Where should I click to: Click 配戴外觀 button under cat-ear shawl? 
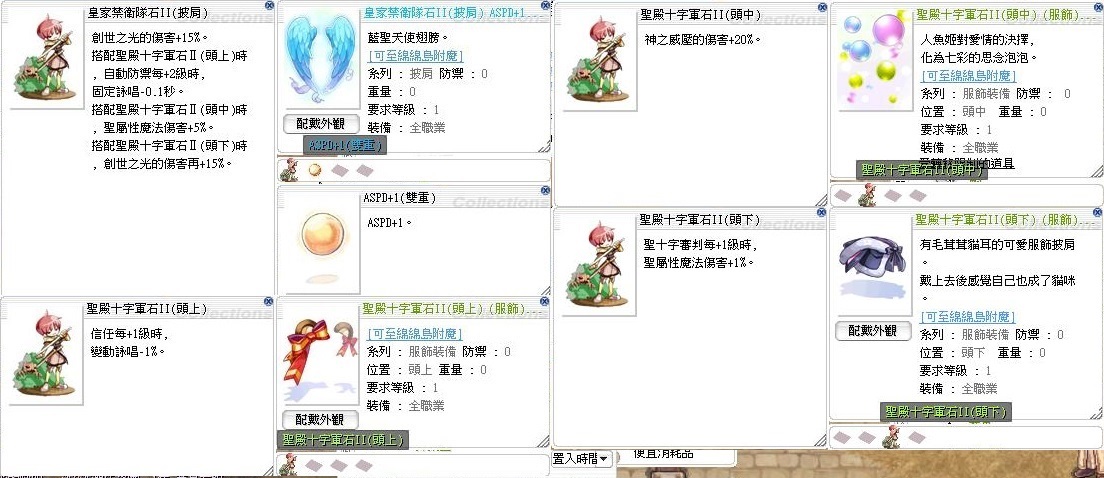872,330
